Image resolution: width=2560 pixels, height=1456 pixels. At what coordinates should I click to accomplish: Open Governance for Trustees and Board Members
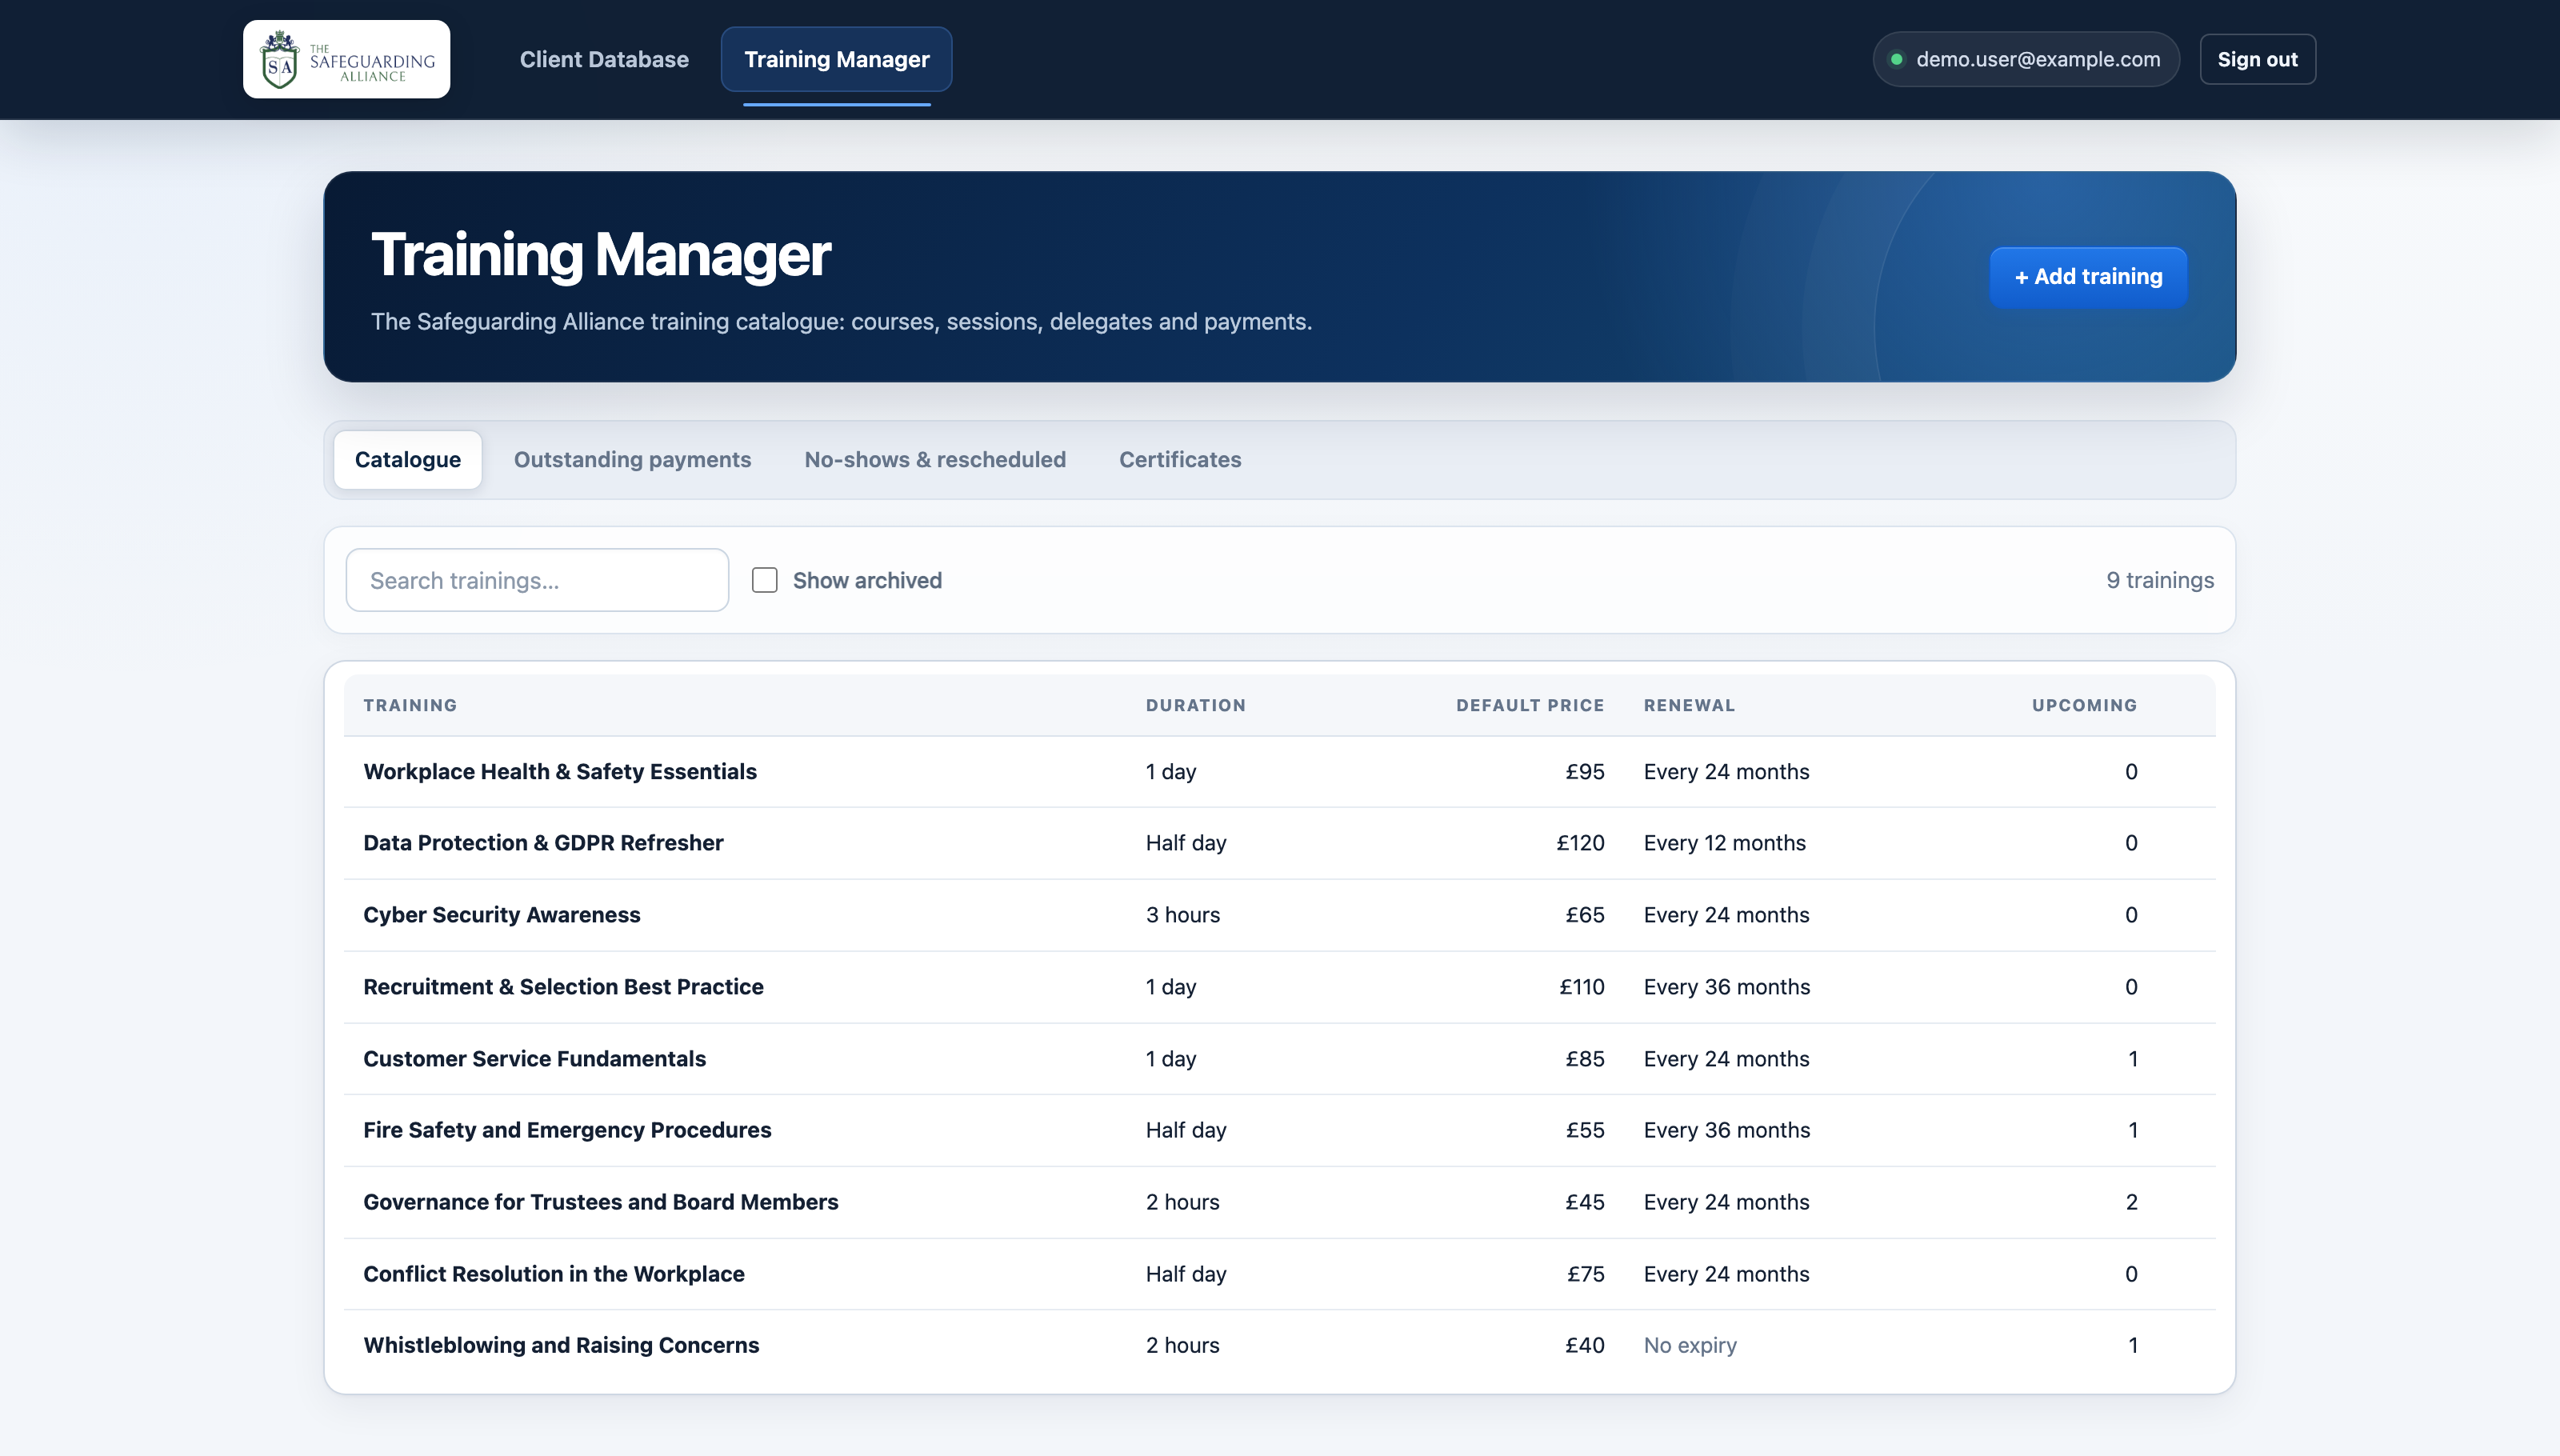601,1202
